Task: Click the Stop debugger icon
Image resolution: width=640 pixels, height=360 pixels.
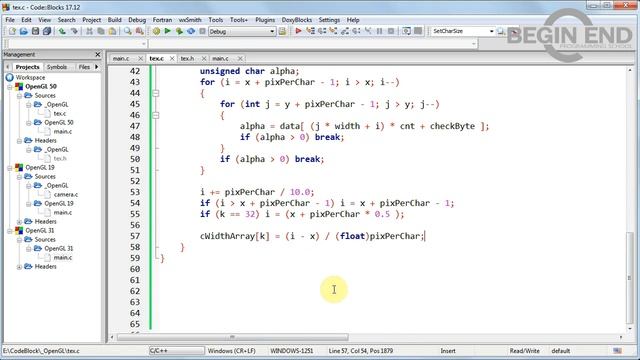Action: [391, 31]
